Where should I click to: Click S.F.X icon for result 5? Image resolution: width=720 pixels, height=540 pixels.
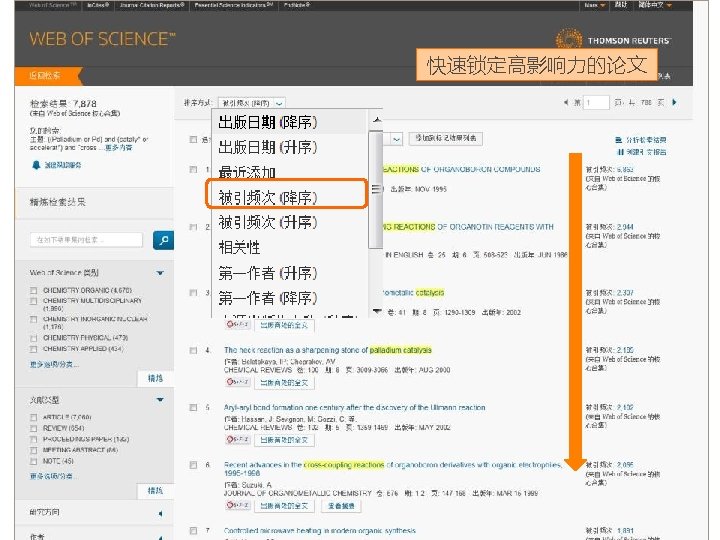coord(238,439)
